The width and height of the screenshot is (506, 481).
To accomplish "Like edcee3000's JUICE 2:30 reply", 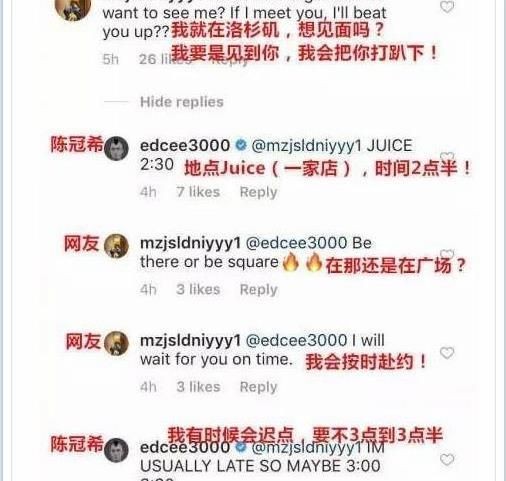I will [447, 157].
